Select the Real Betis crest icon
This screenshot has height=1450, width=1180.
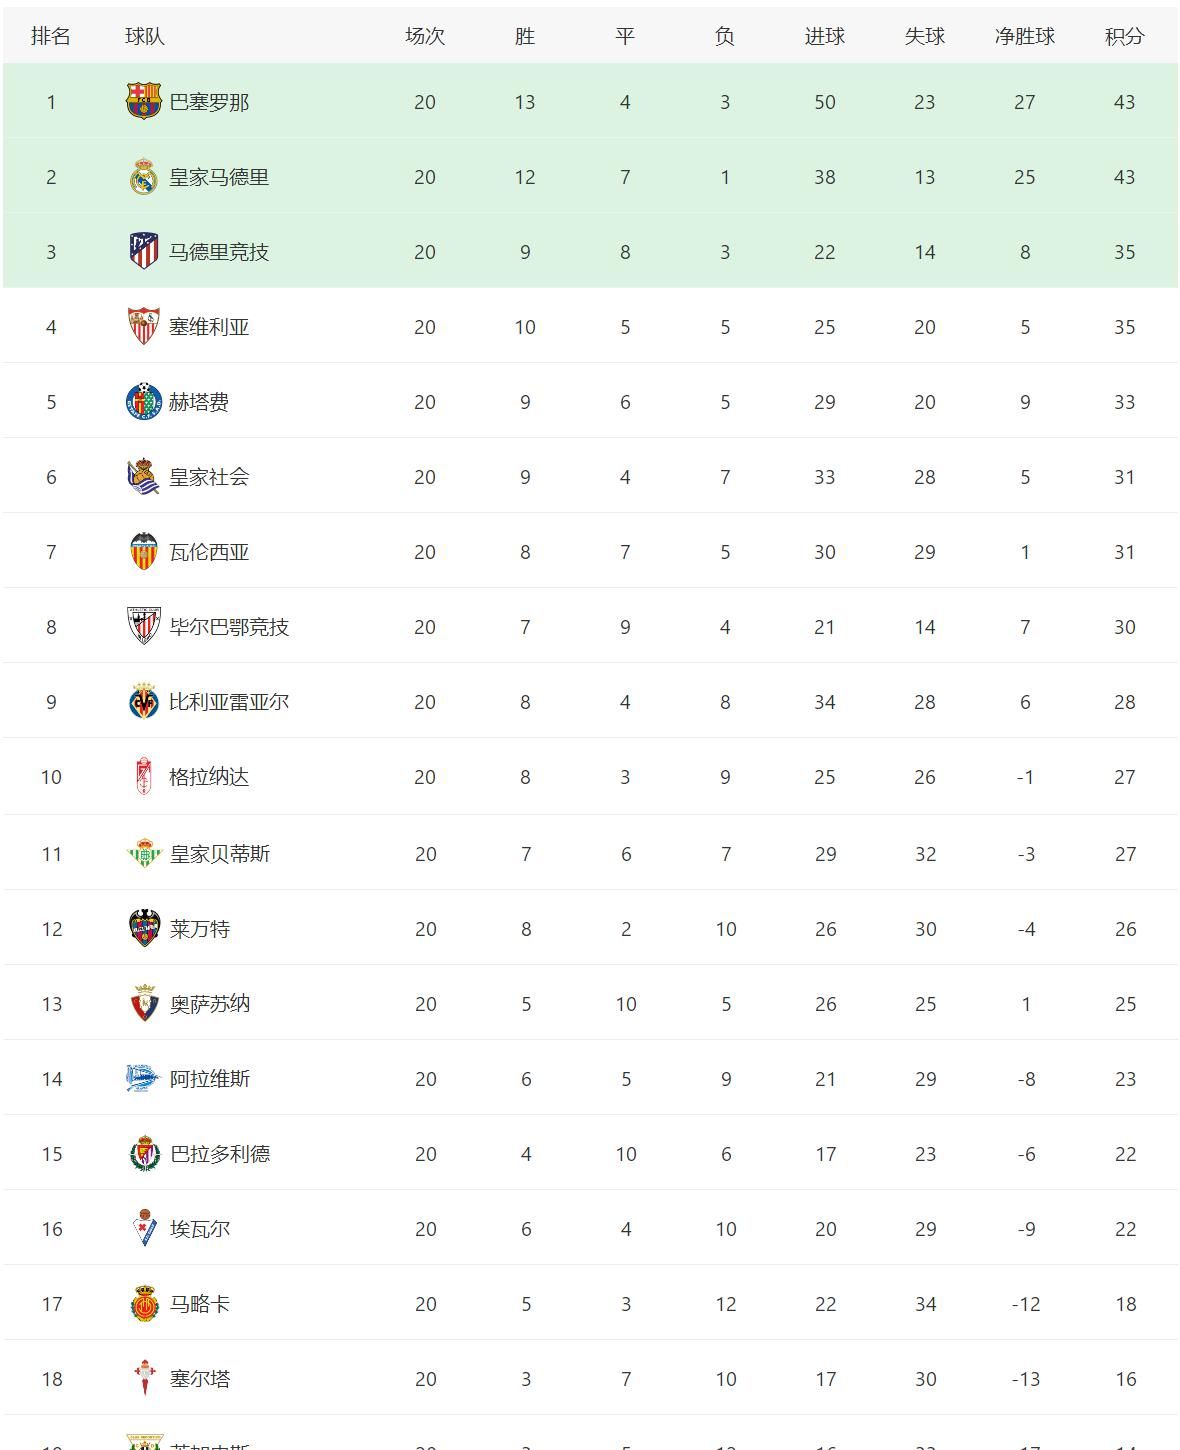pos(144,854)
